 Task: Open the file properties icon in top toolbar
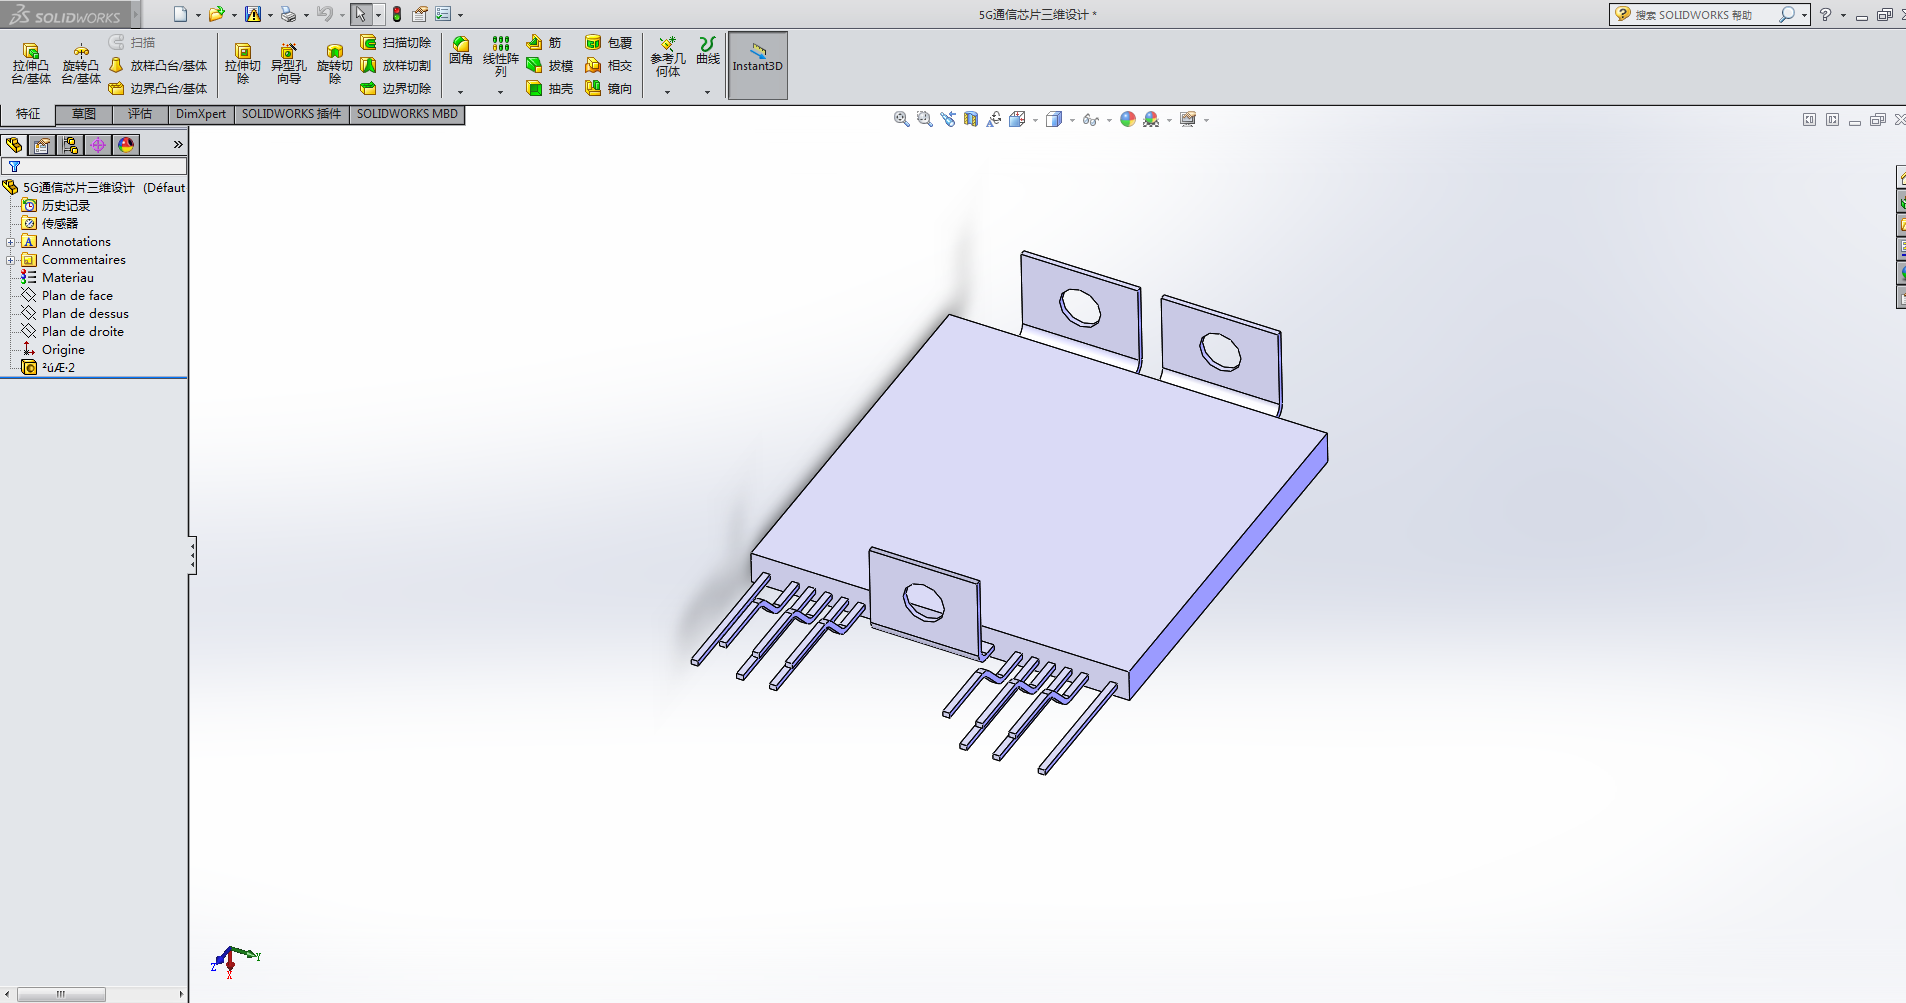pyautogui.click(x=420, y=15)
